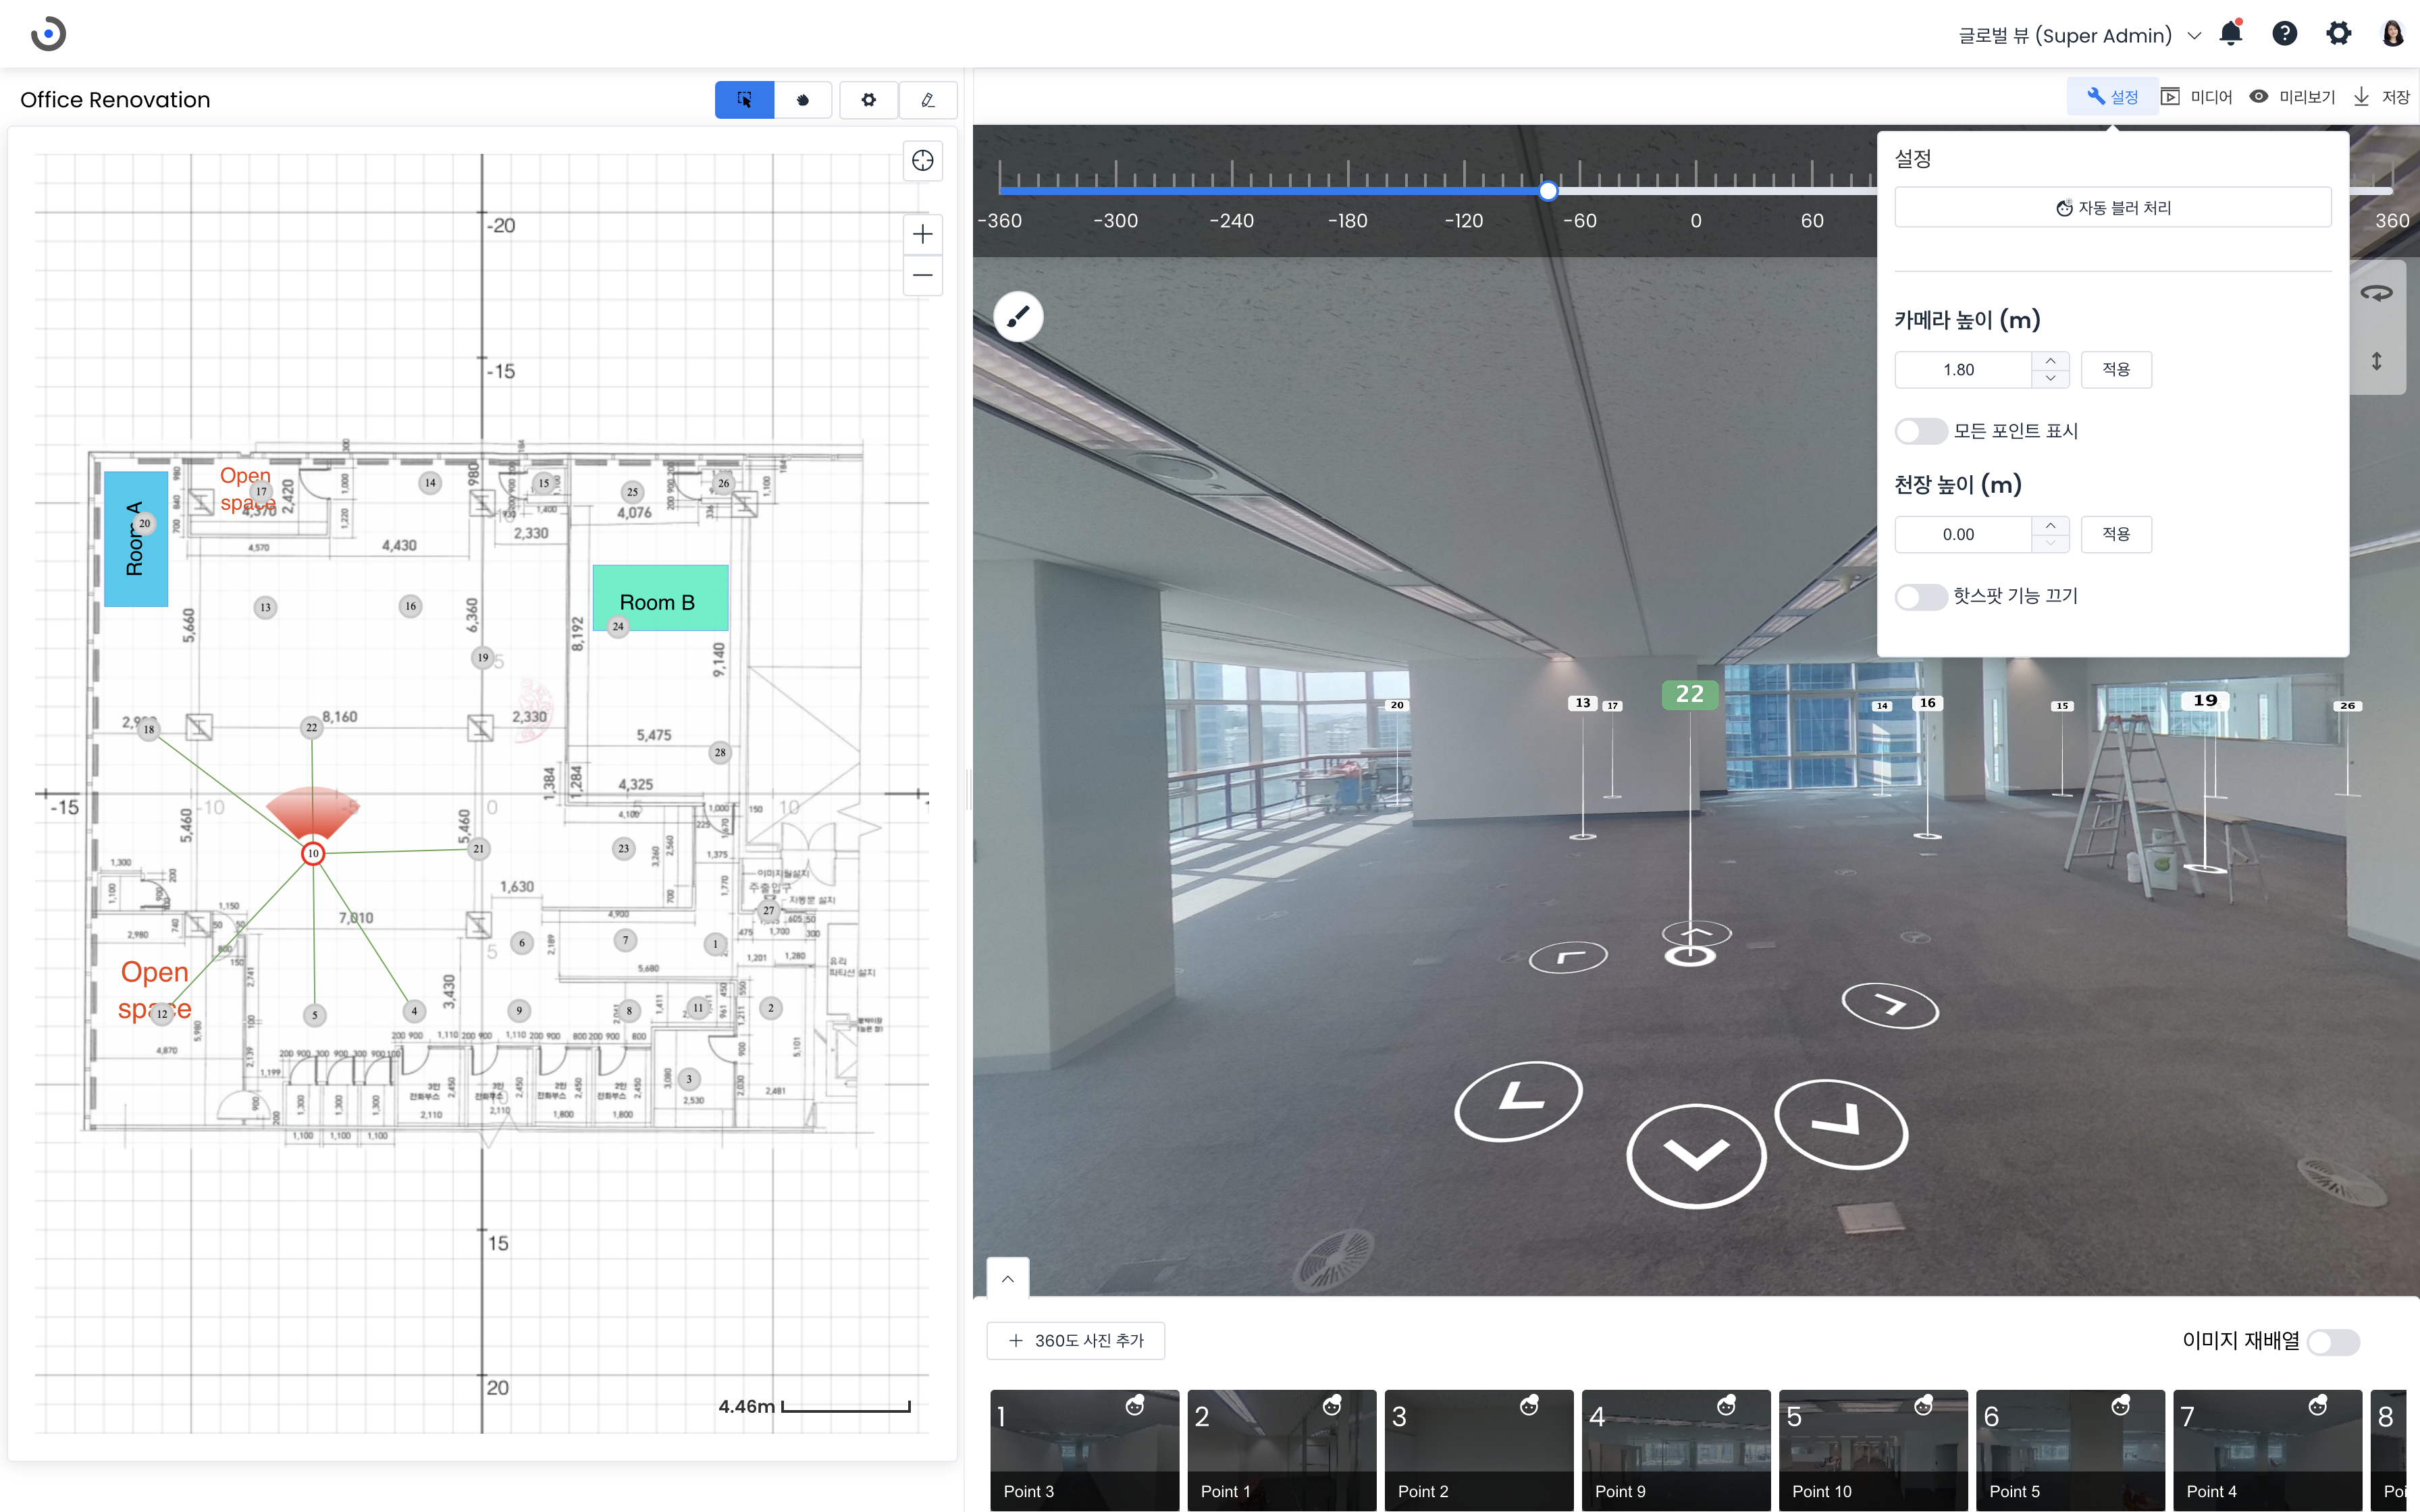Click the rotation slider handle
Viewport: 2420px width, 1512px height.
(x=1548, y=190)
